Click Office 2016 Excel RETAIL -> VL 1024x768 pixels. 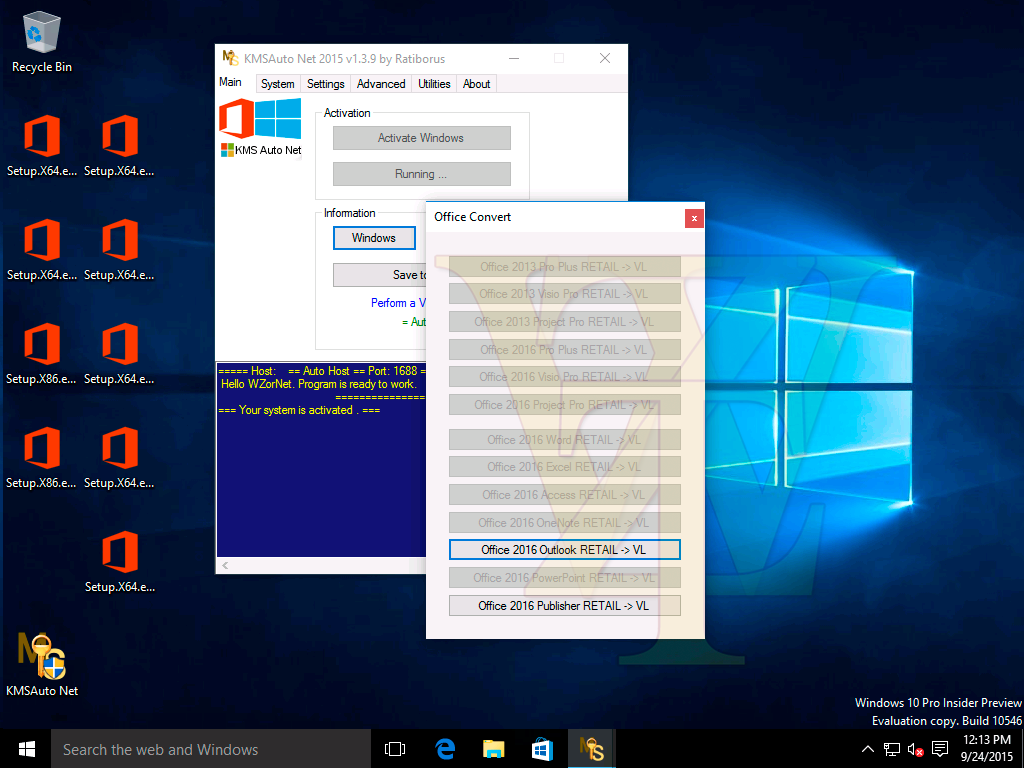tap(564, 466)
